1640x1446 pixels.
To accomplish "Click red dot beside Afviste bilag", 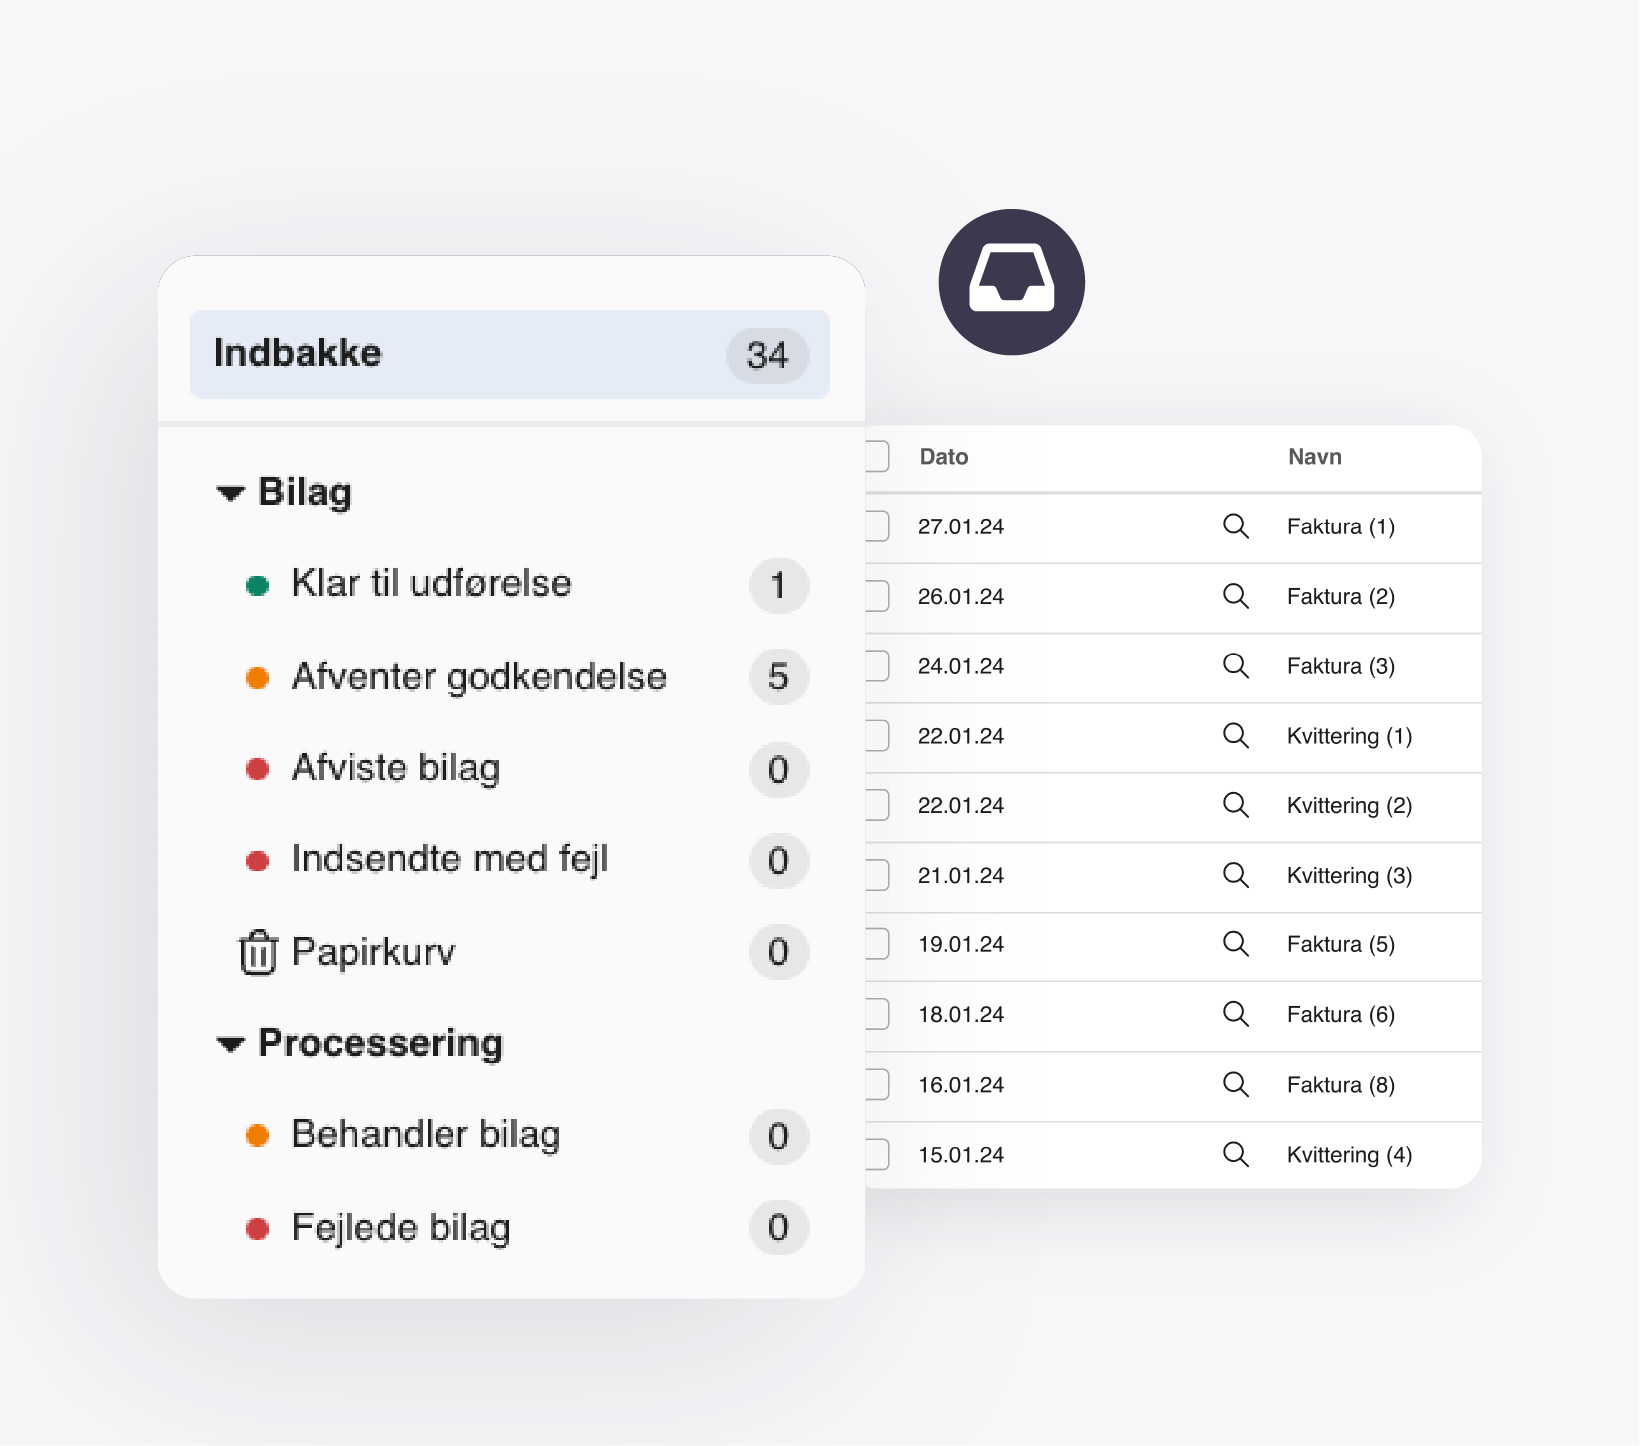I will tap(258, 769).
